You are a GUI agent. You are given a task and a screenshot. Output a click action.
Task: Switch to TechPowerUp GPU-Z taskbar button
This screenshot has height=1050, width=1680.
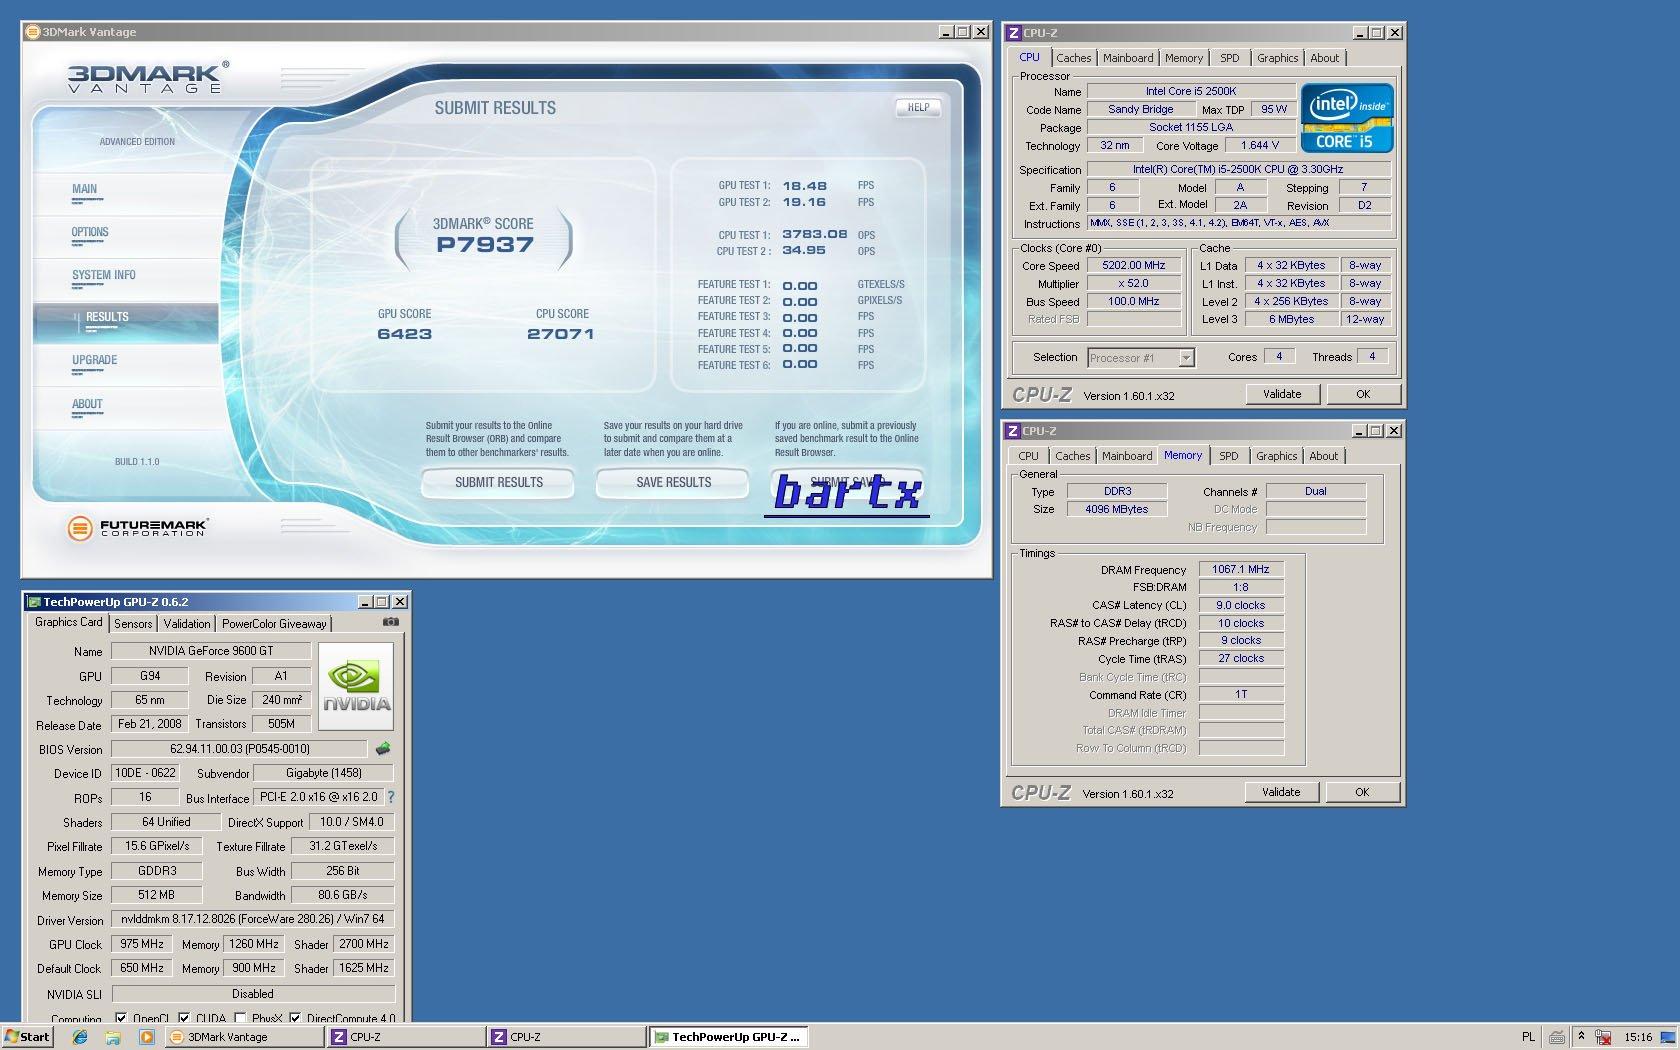click(x=728, y=1037)
